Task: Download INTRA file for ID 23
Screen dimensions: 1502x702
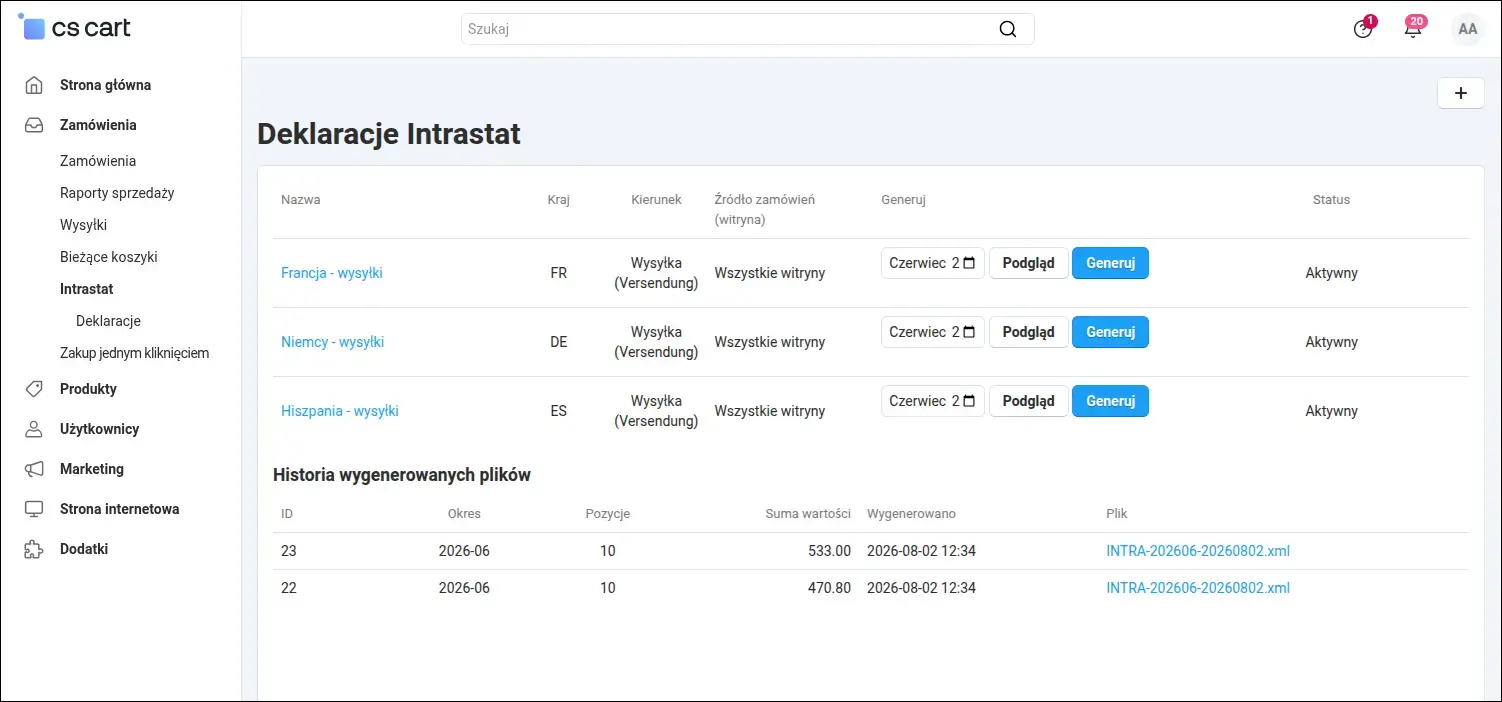Action: 1198,551
